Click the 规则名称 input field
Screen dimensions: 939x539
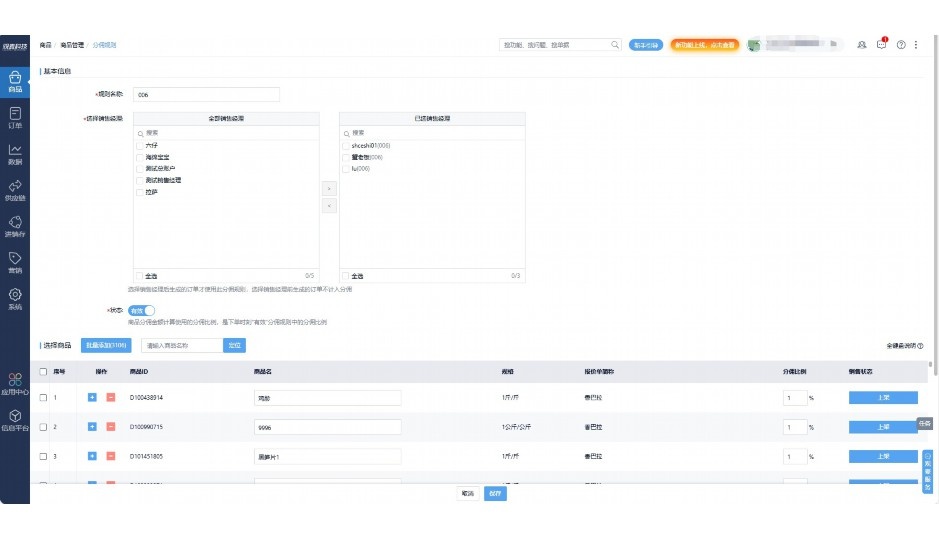point(206,95)
